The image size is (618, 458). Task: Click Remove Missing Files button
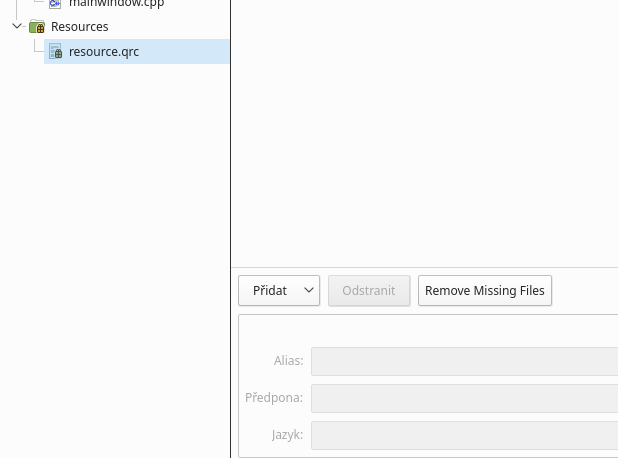point(485,290)
